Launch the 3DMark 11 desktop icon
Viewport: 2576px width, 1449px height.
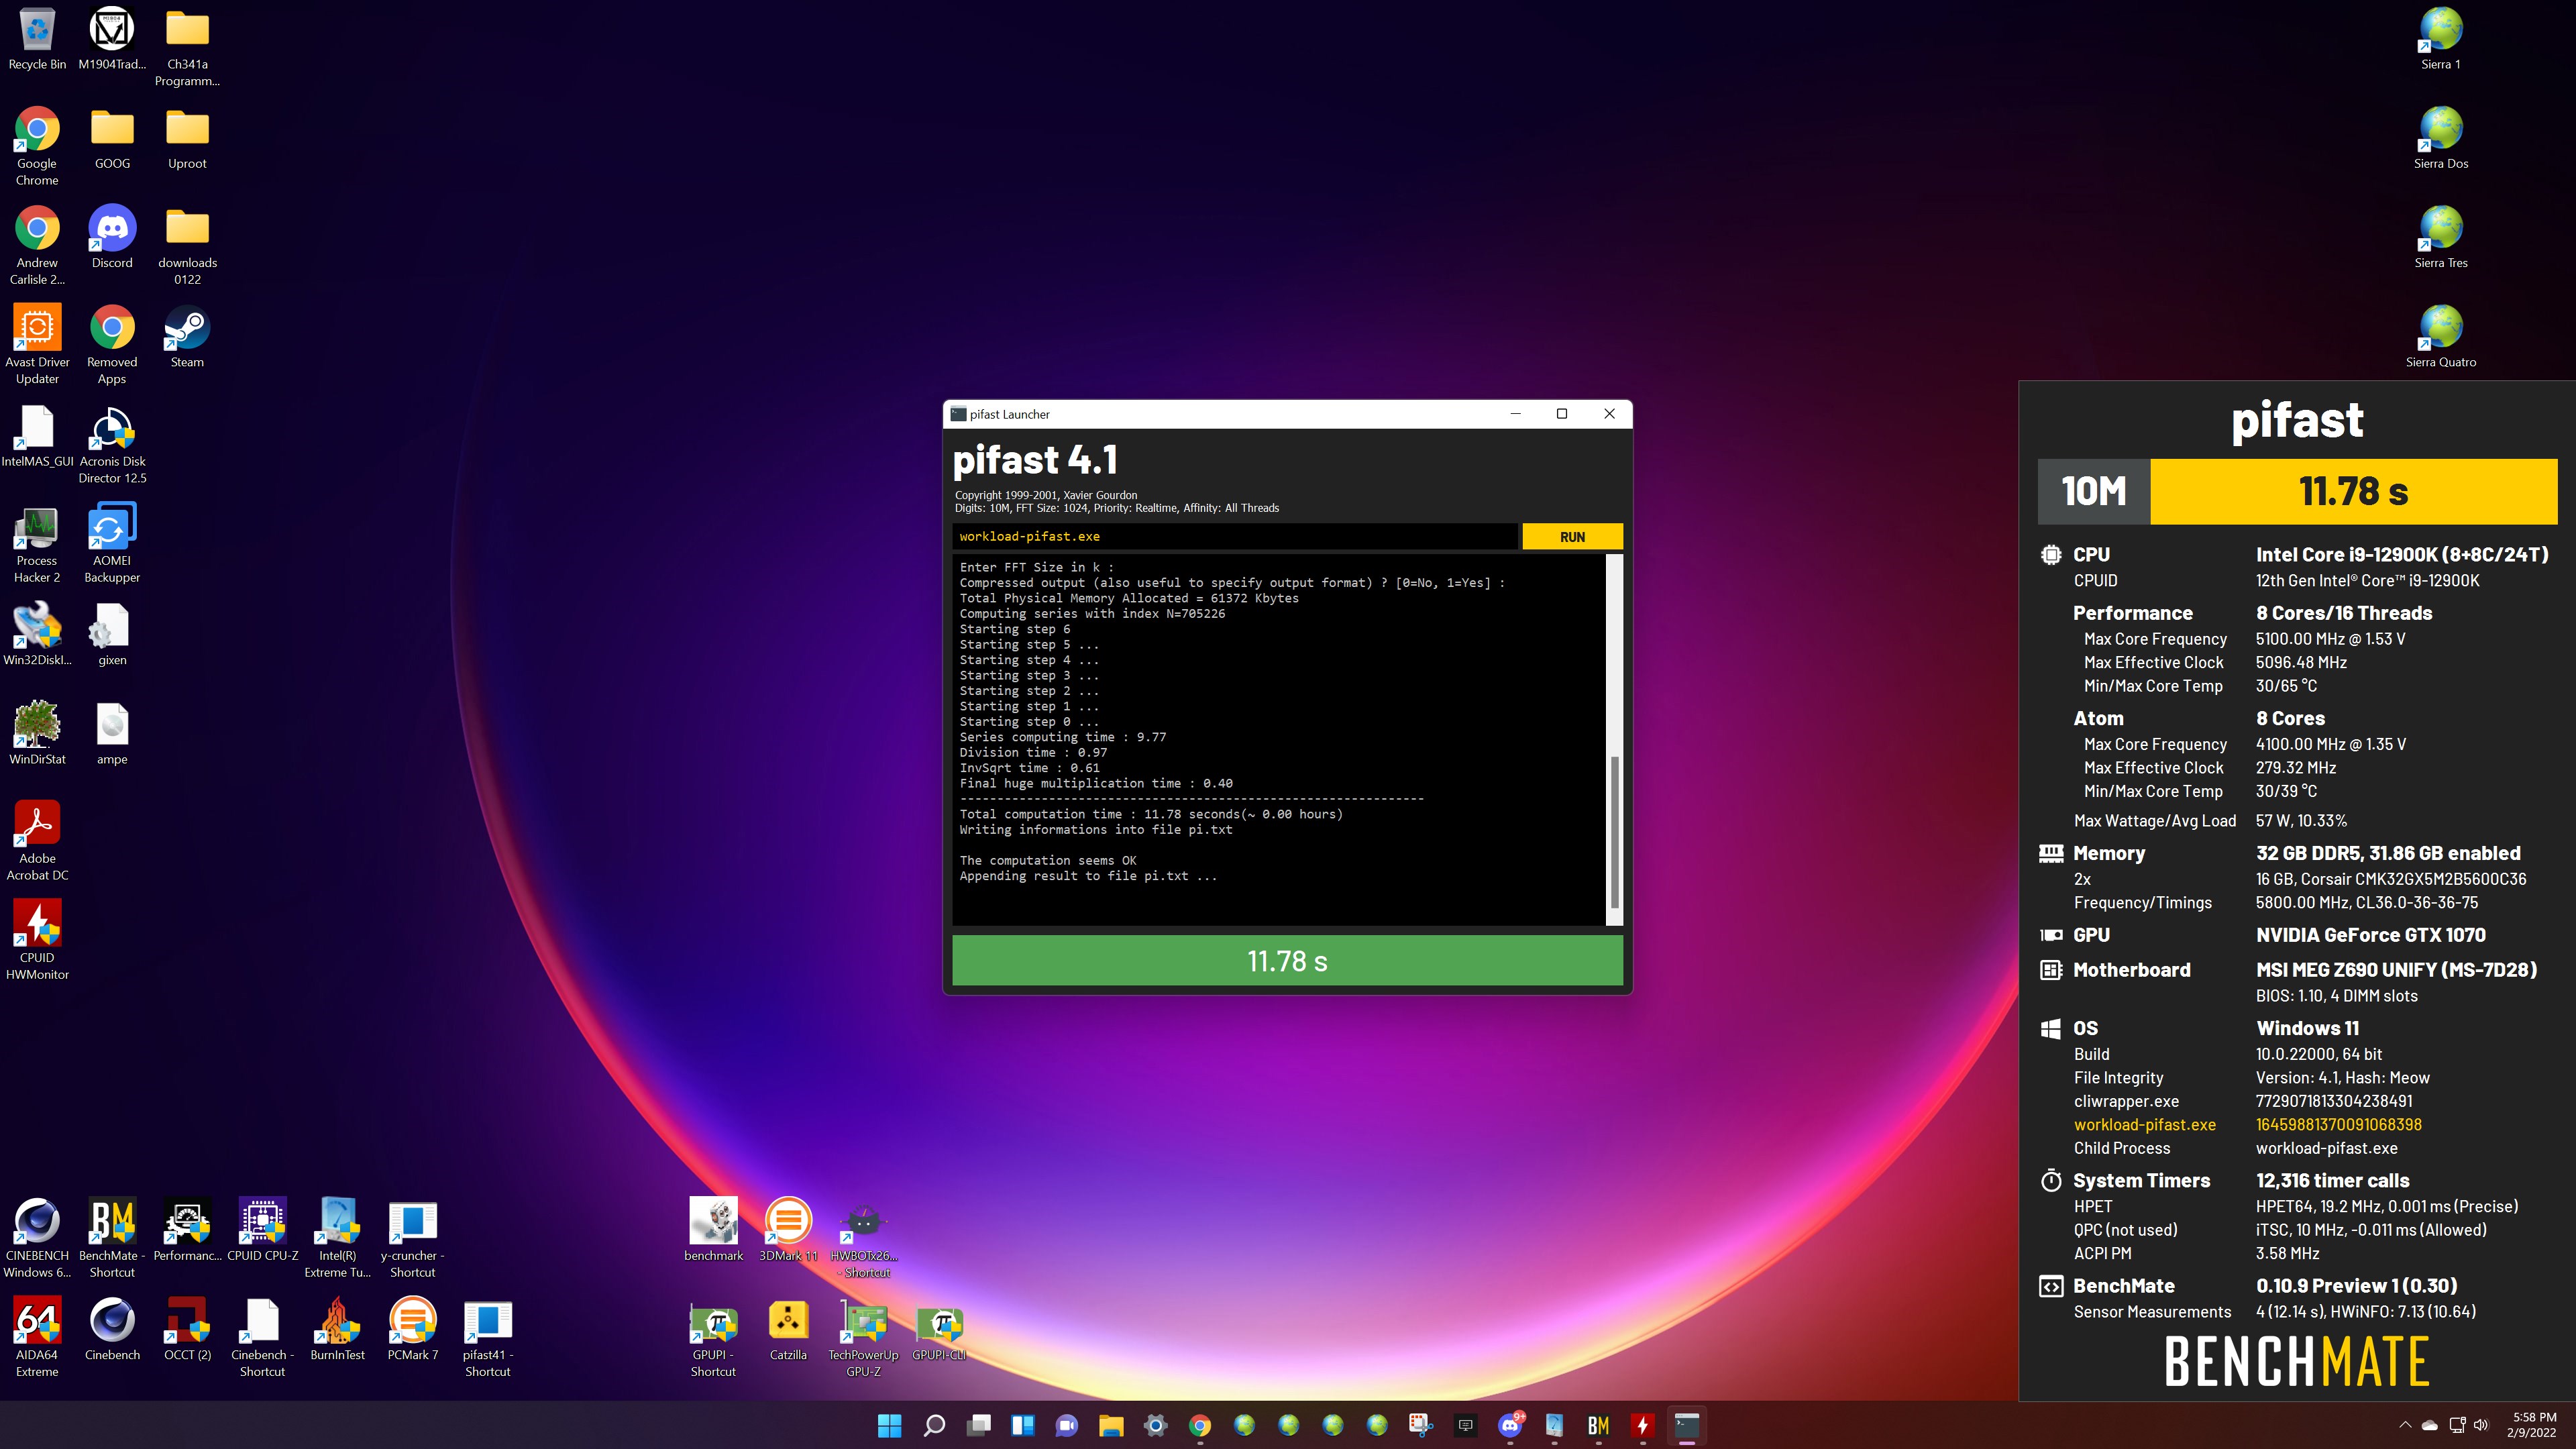pyautogui.click(x=788, y=1230)
